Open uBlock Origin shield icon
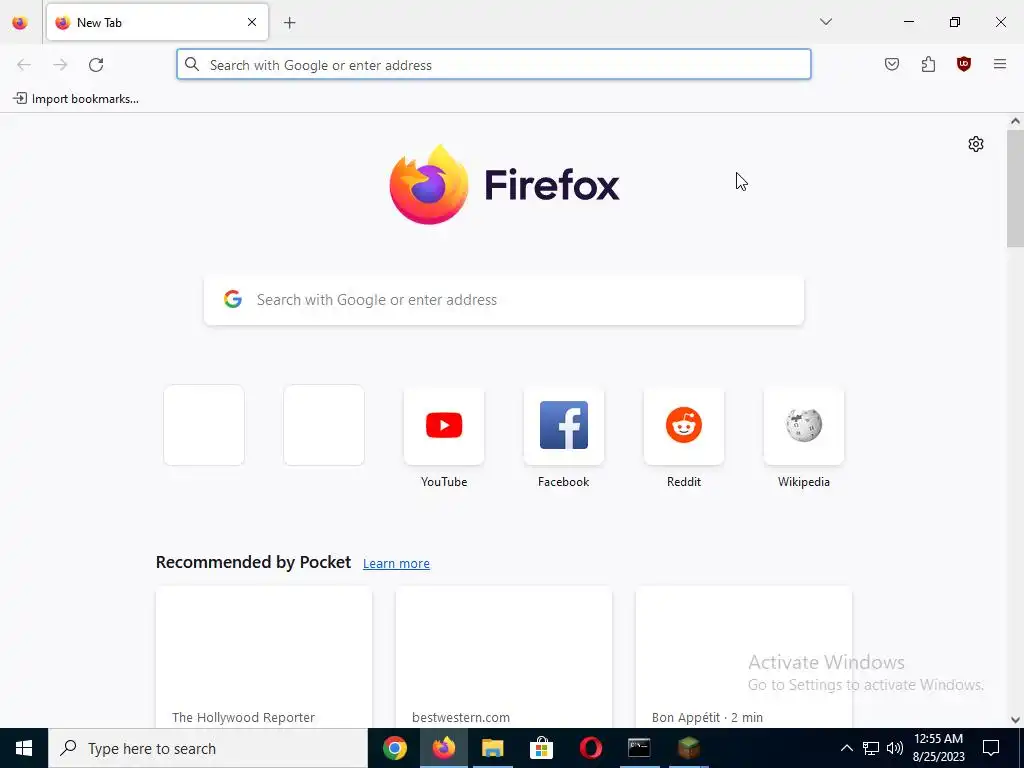Image resolution: width=1024 pixels, height=768 pixels. coord(964,64)
